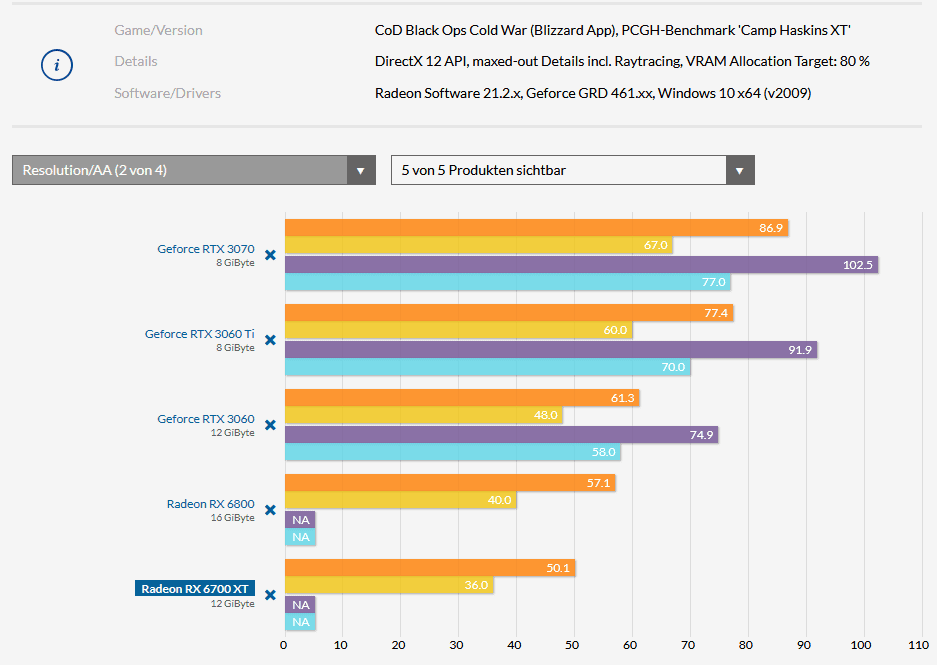Click the Details label
The image size is (940, 665).
coord(136,62)
